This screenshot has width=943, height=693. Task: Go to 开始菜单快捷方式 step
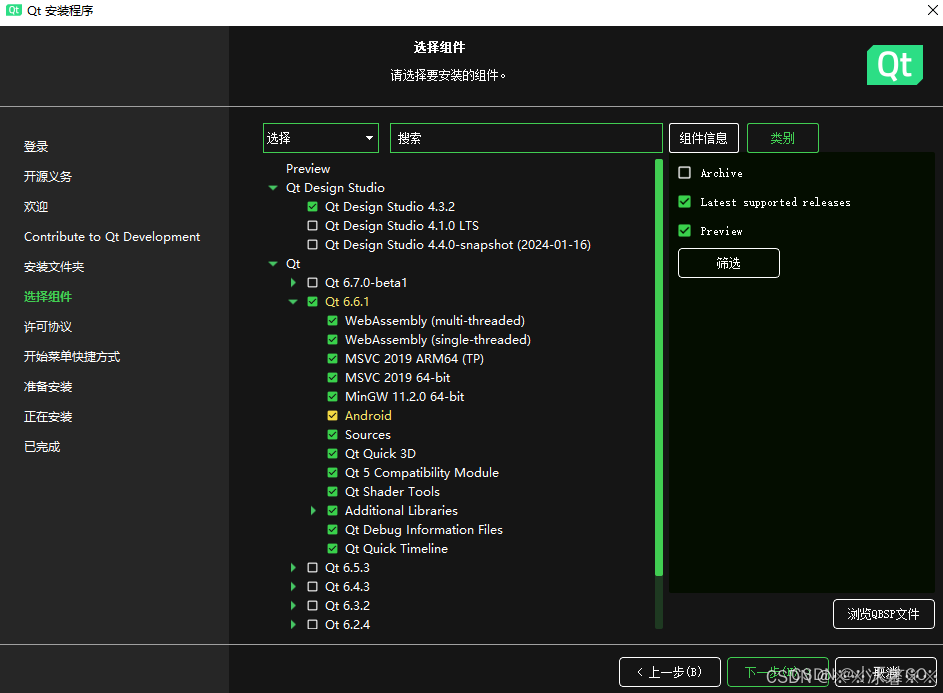pos(72,357)
